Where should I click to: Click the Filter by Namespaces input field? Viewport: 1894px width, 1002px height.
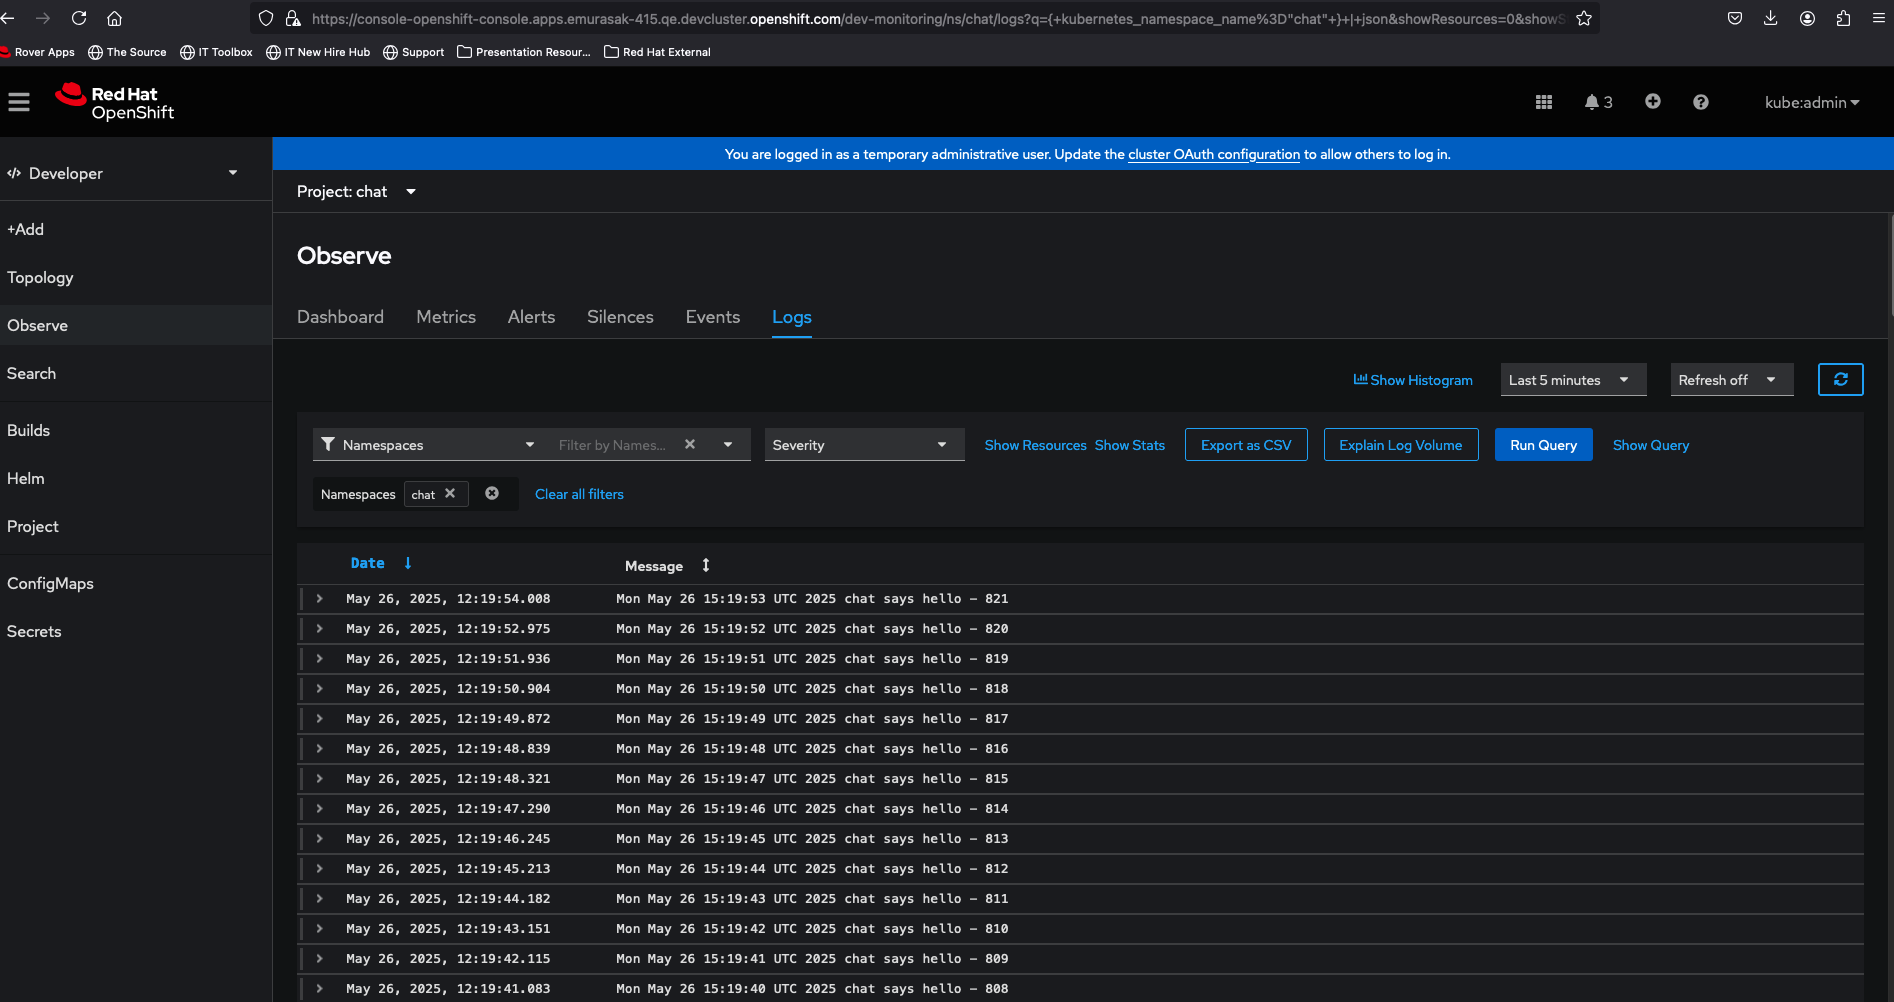612,445
